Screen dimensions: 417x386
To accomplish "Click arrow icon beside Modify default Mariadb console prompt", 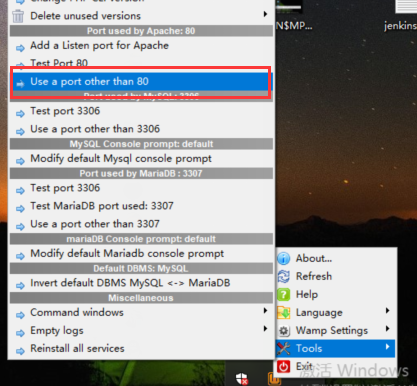I will (20, 256).
